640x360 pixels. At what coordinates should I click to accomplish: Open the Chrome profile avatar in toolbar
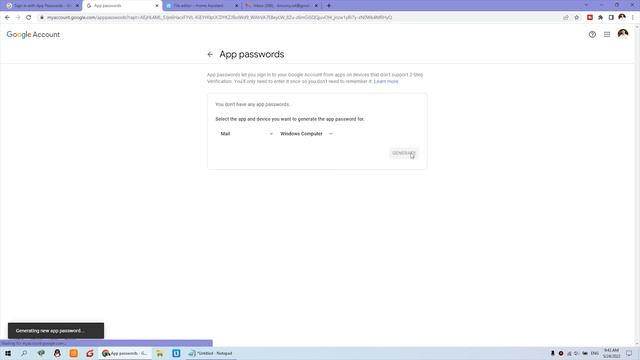tap(622, 17)
